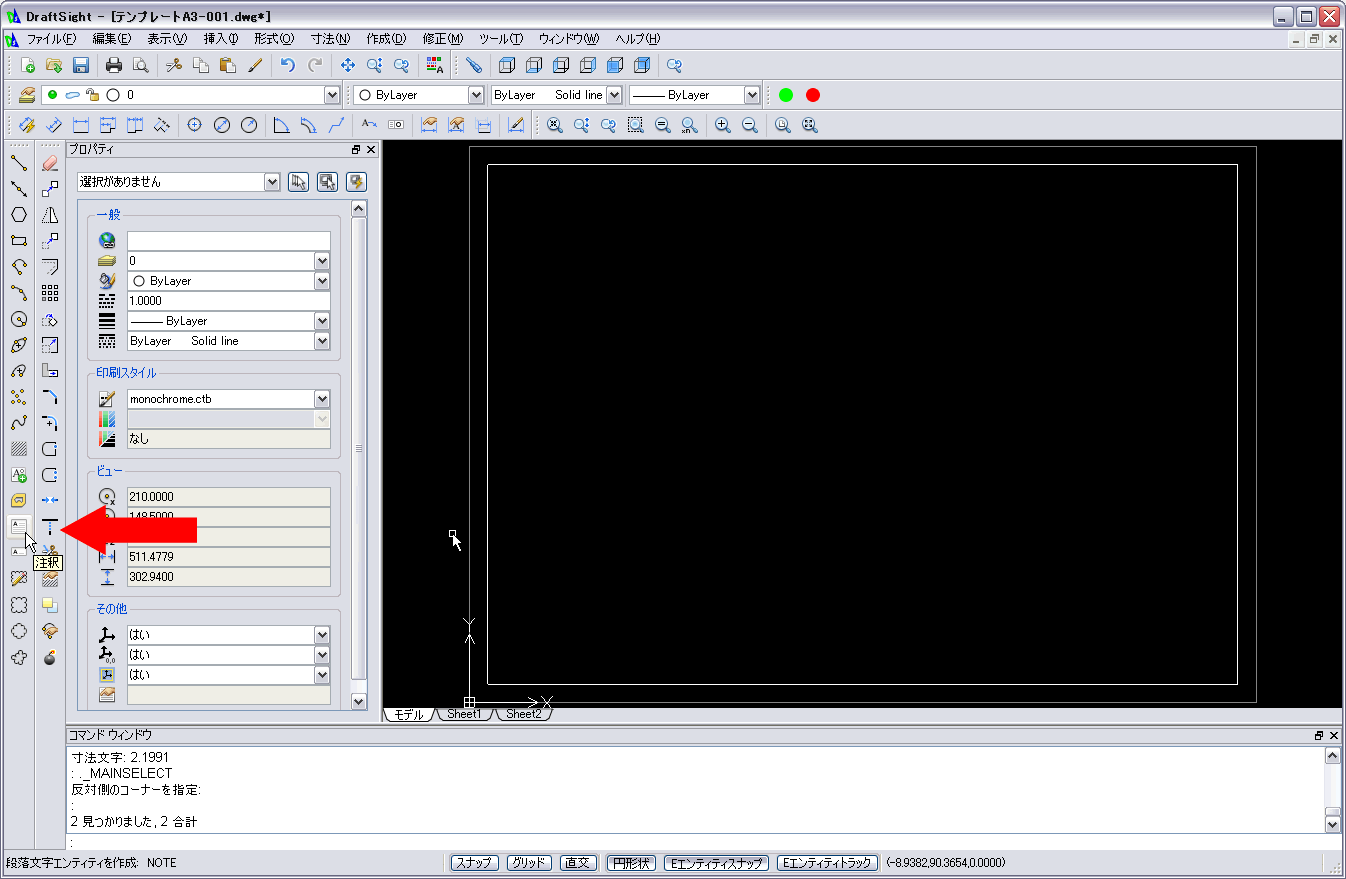Open first はい dropdown under その他
The width and height of the screenshot is (1346, 879).
click(322, 635)
